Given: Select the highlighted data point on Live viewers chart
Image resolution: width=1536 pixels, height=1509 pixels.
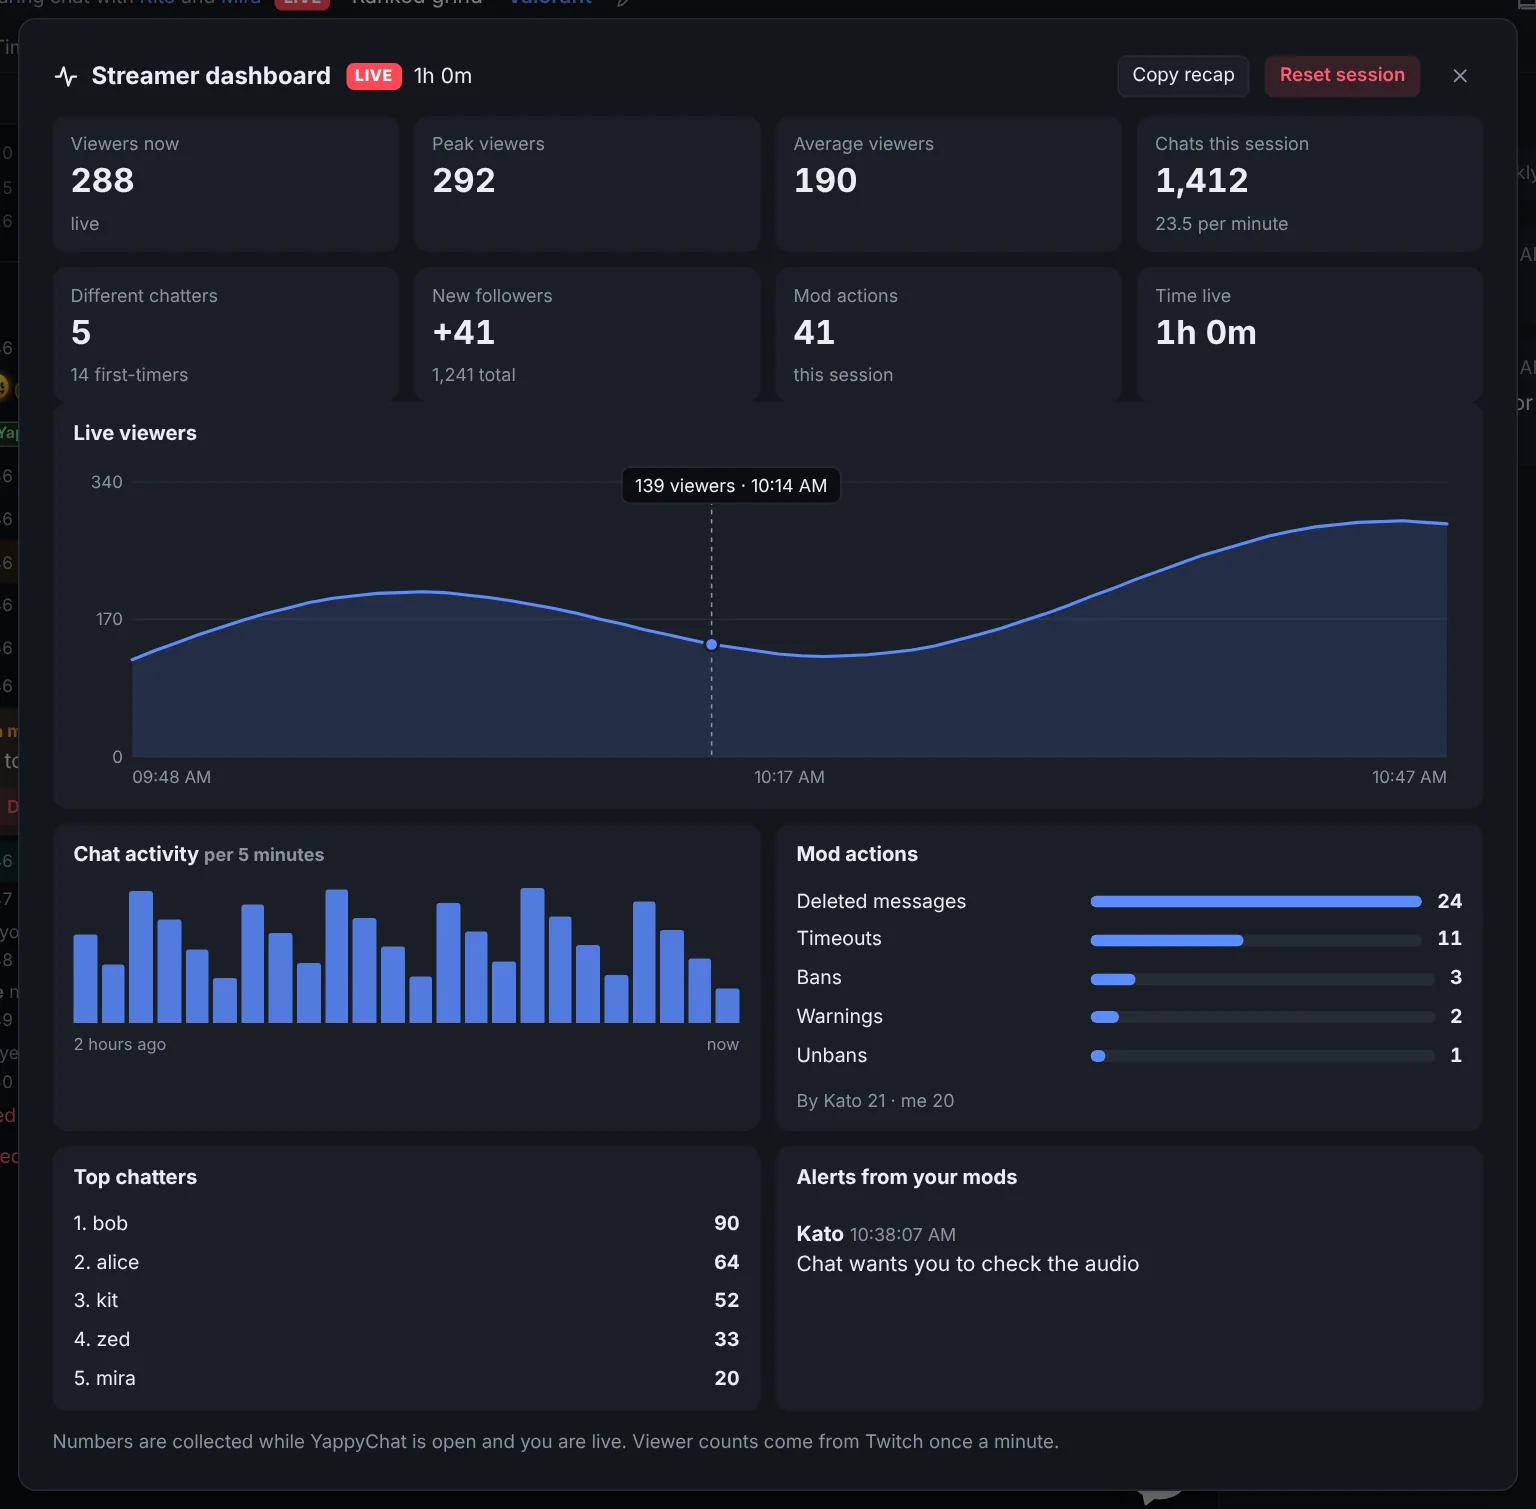Looking at the screenshot, I should (x=712, y=645).
